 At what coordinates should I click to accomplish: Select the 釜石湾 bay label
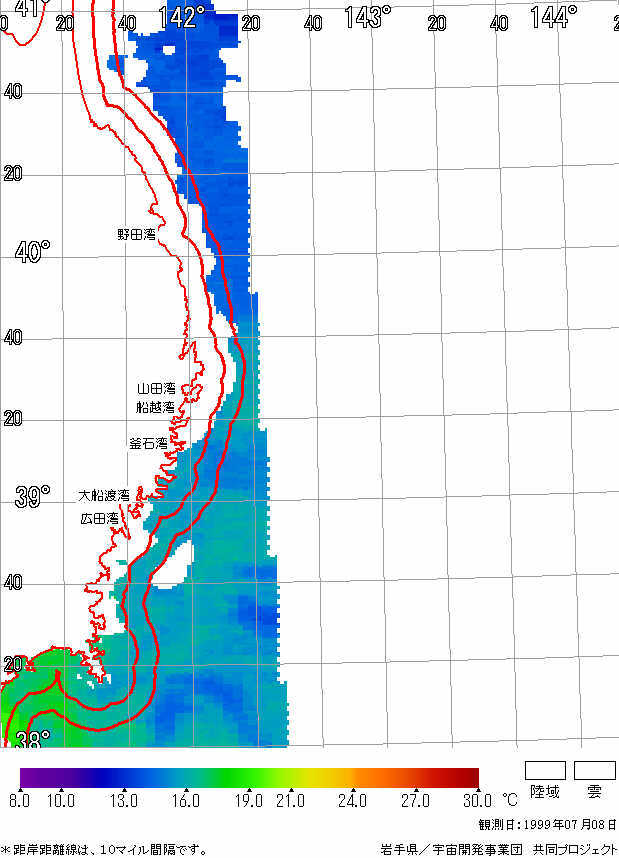(148, 443)
